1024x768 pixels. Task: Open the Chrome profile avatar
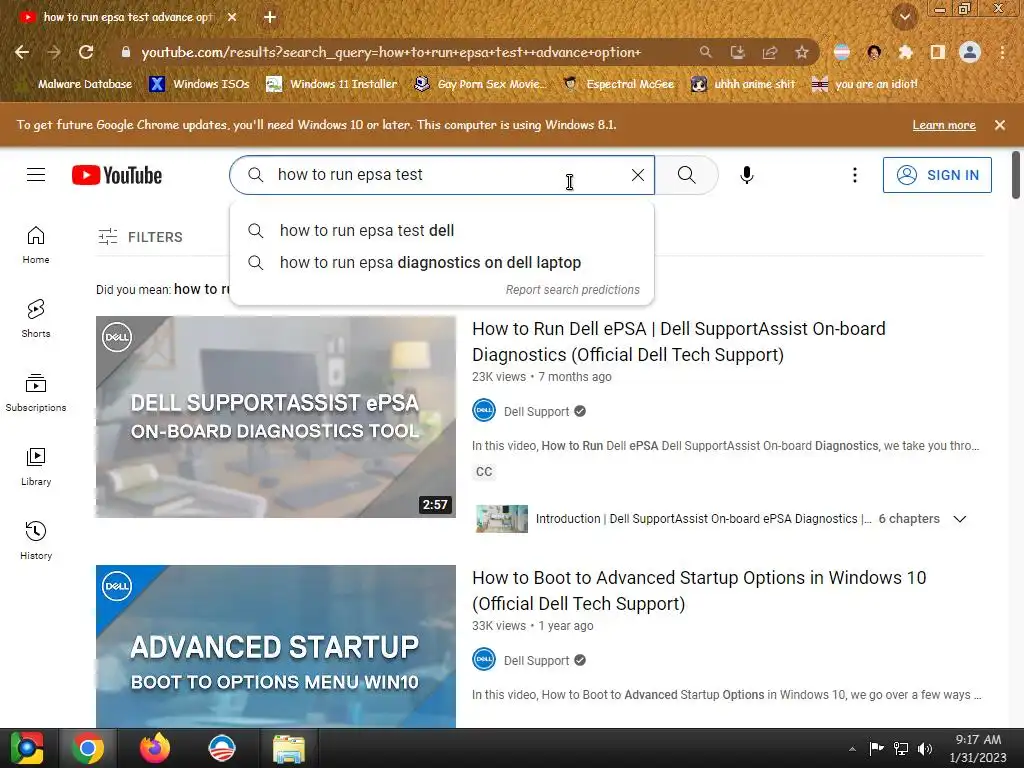point(970,52)
